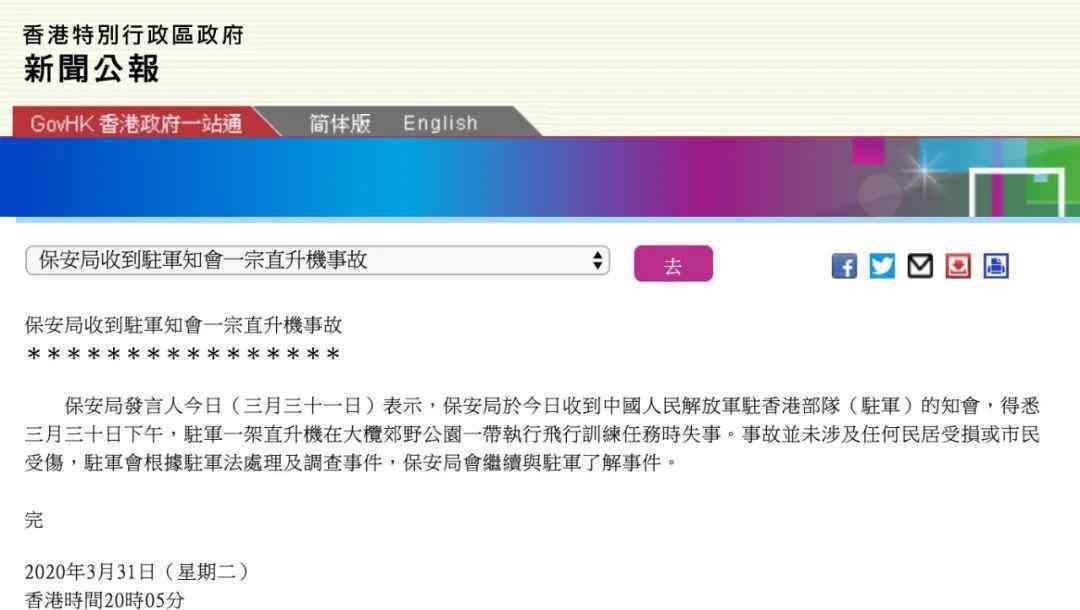Email this press release via envelope icon
Image resolution: width=1080 pixels, height=610 pixels.
[920, 266]
